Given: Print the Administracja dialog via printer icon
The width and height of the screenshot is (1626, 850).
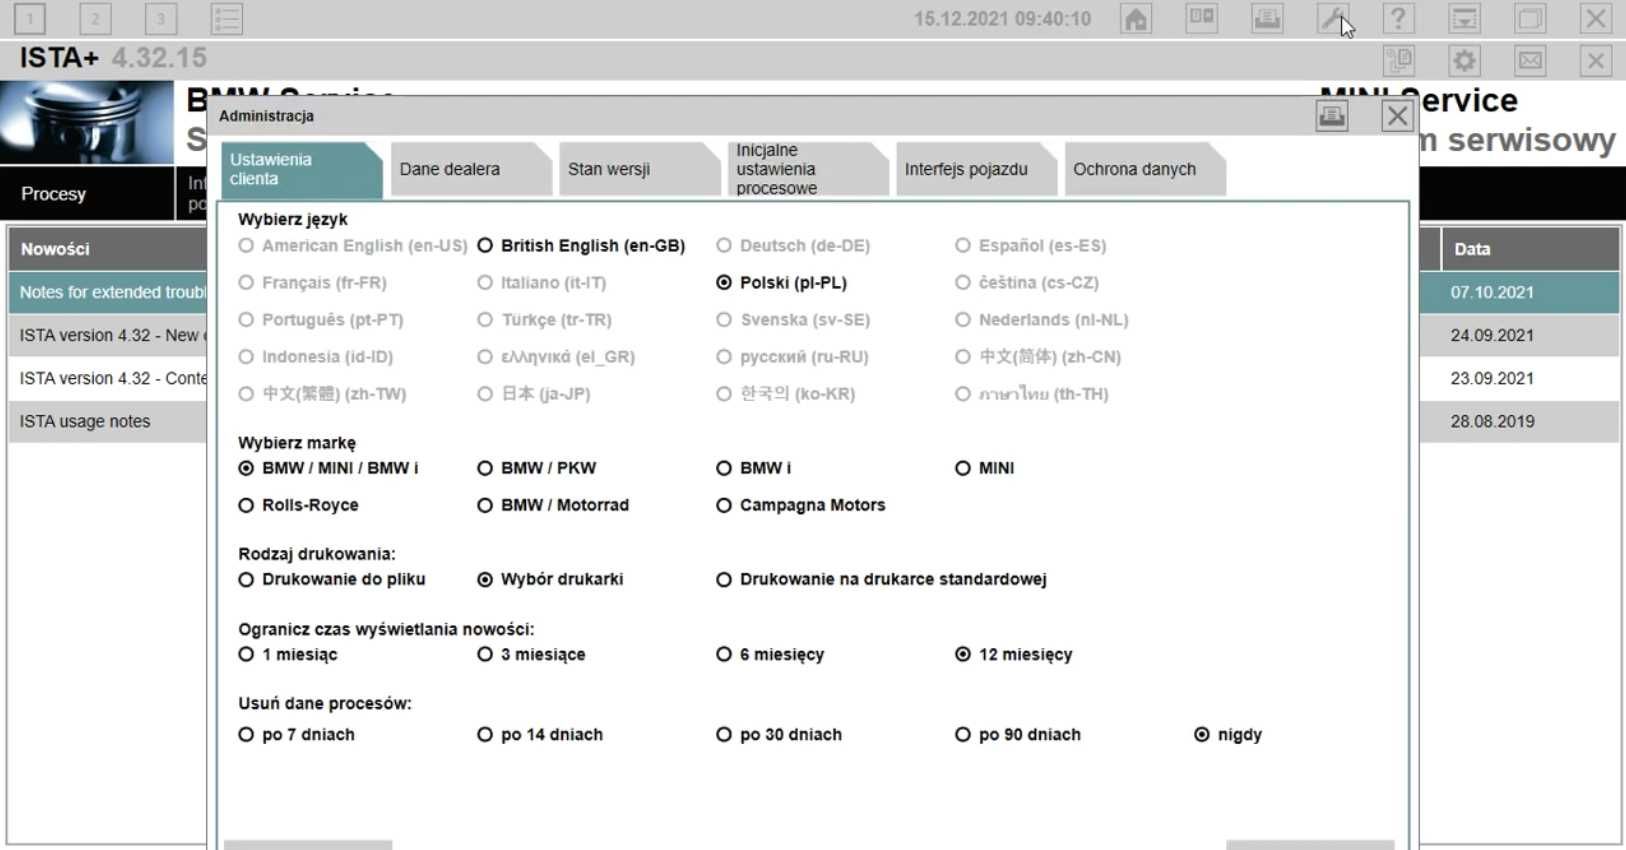Looking at the screenshot, I should click(1331, 116).
